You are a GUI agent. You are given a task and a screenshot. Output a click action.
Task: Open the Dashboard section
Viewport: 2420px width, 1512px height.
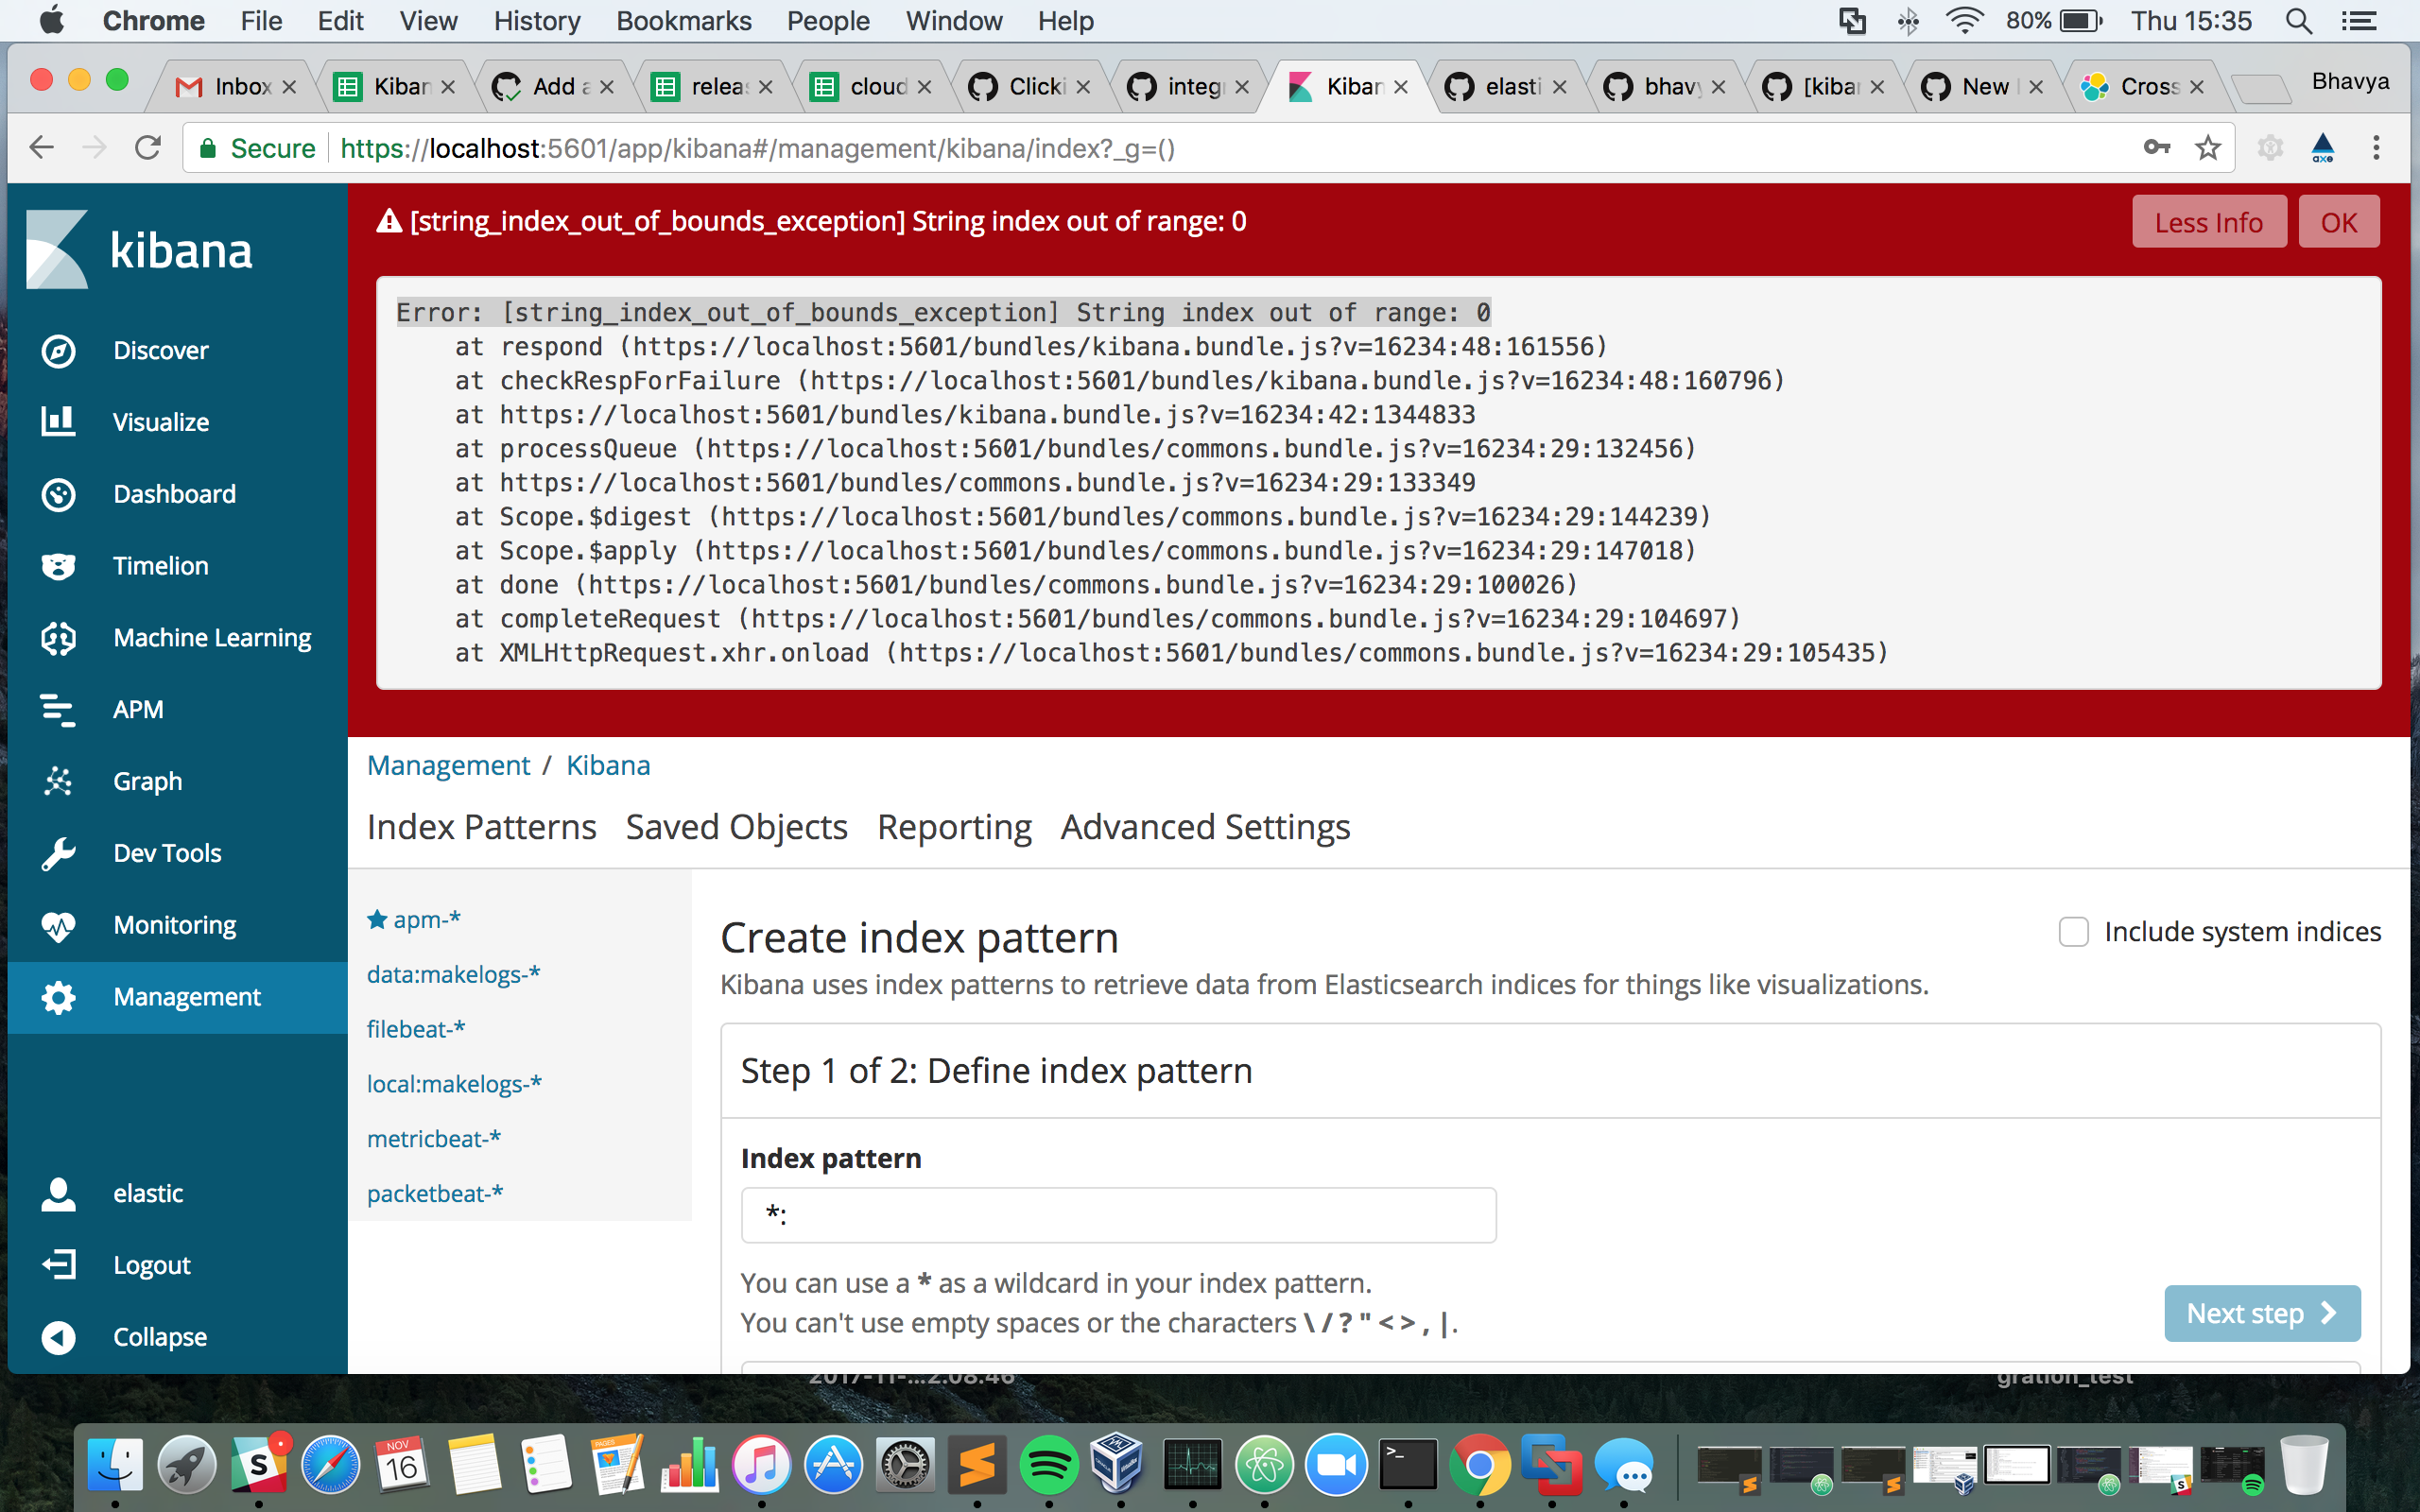pos(174,493)
